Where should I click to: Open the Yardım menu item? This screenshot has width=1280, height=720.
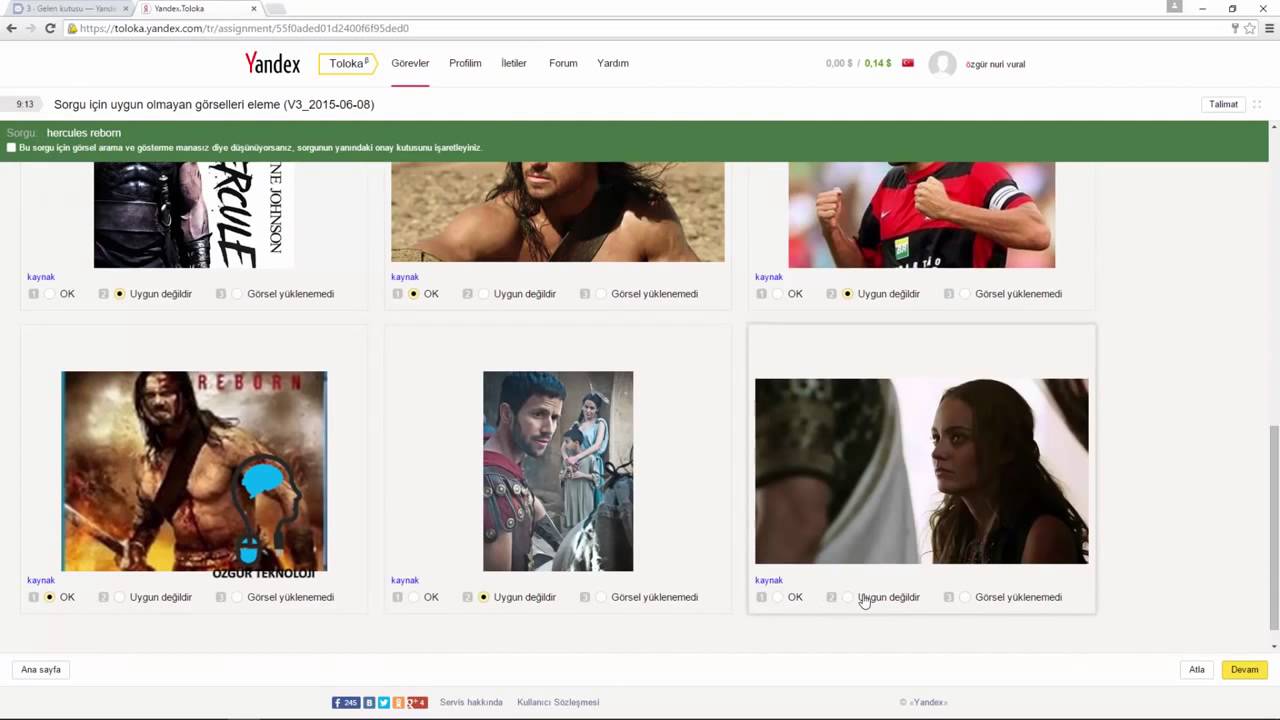(613, 63)
